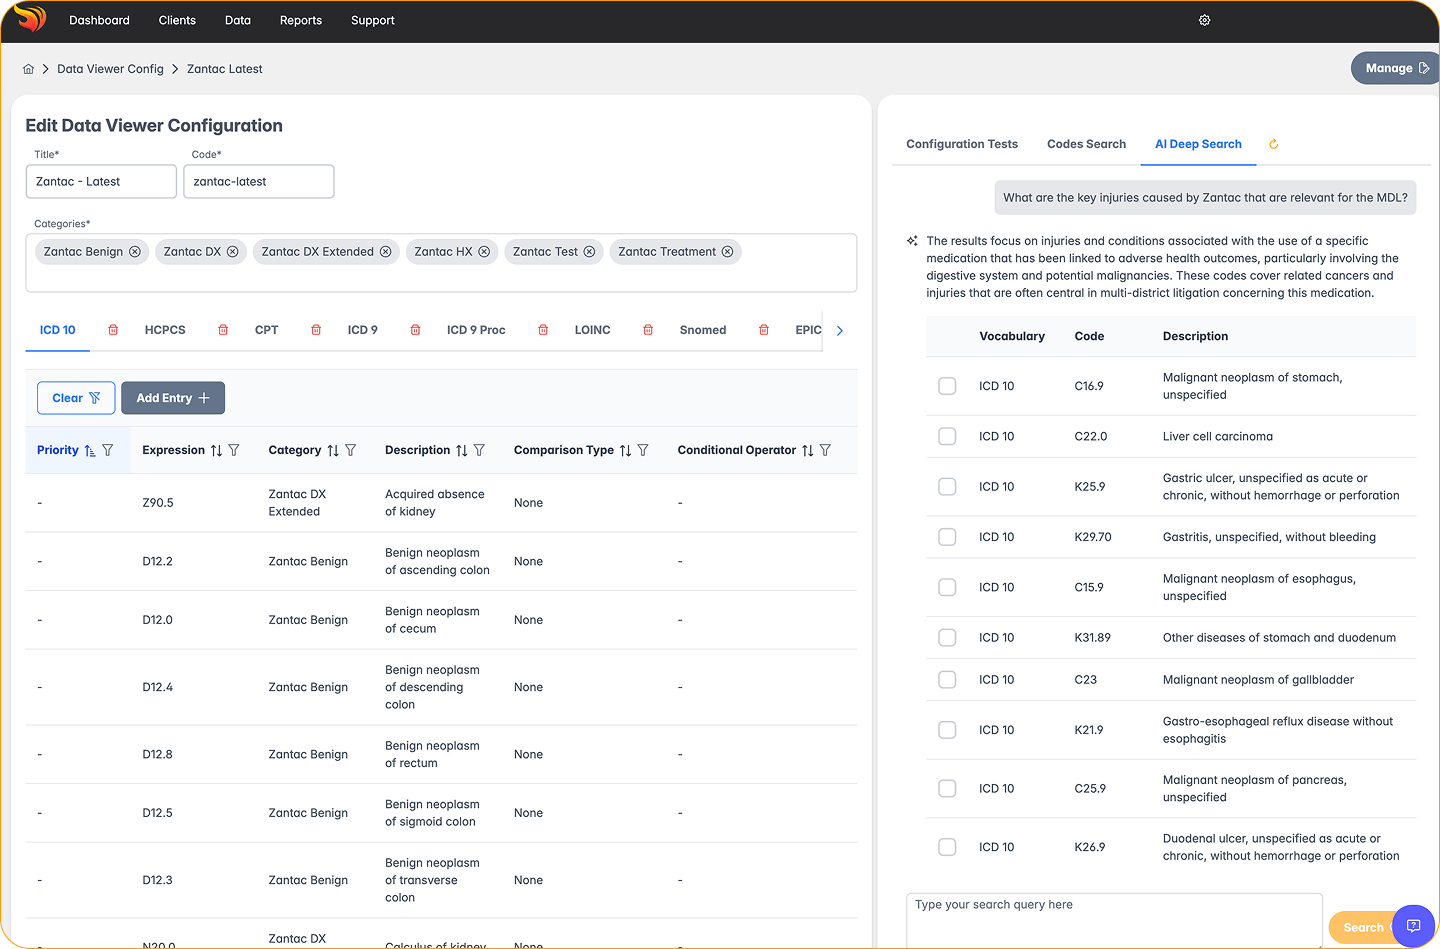Filter the Expression column
Viewport: 1440px width, 949px height.
coord(234,450)
